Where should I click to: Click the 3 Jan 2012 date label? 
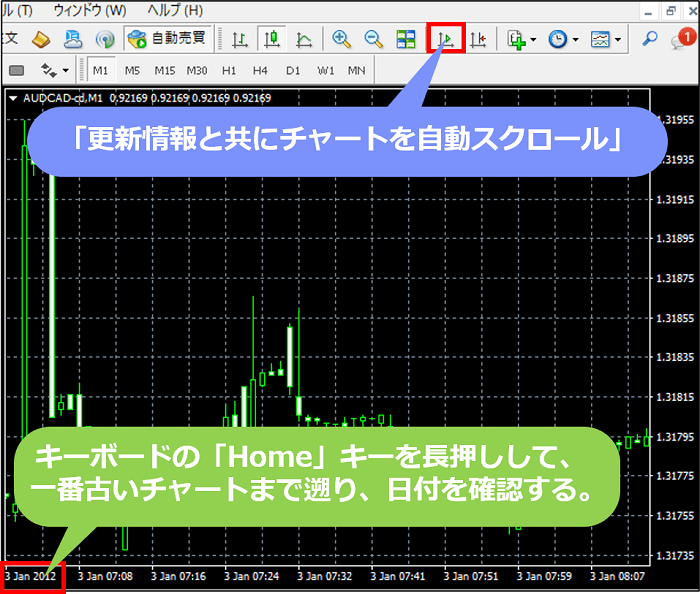click(x=32, y=577)
